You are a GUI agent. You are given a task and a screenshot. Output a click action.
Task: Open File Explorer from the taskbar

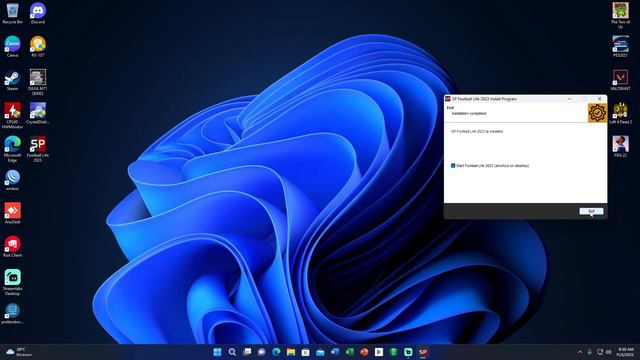tap(291, 352)
